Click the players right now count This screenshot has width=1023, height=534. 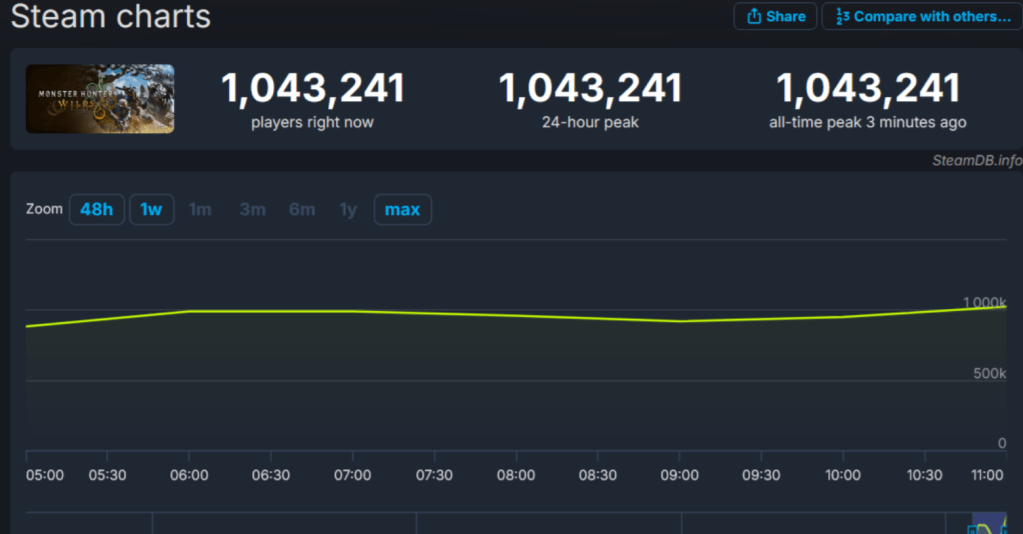point(313,89)
